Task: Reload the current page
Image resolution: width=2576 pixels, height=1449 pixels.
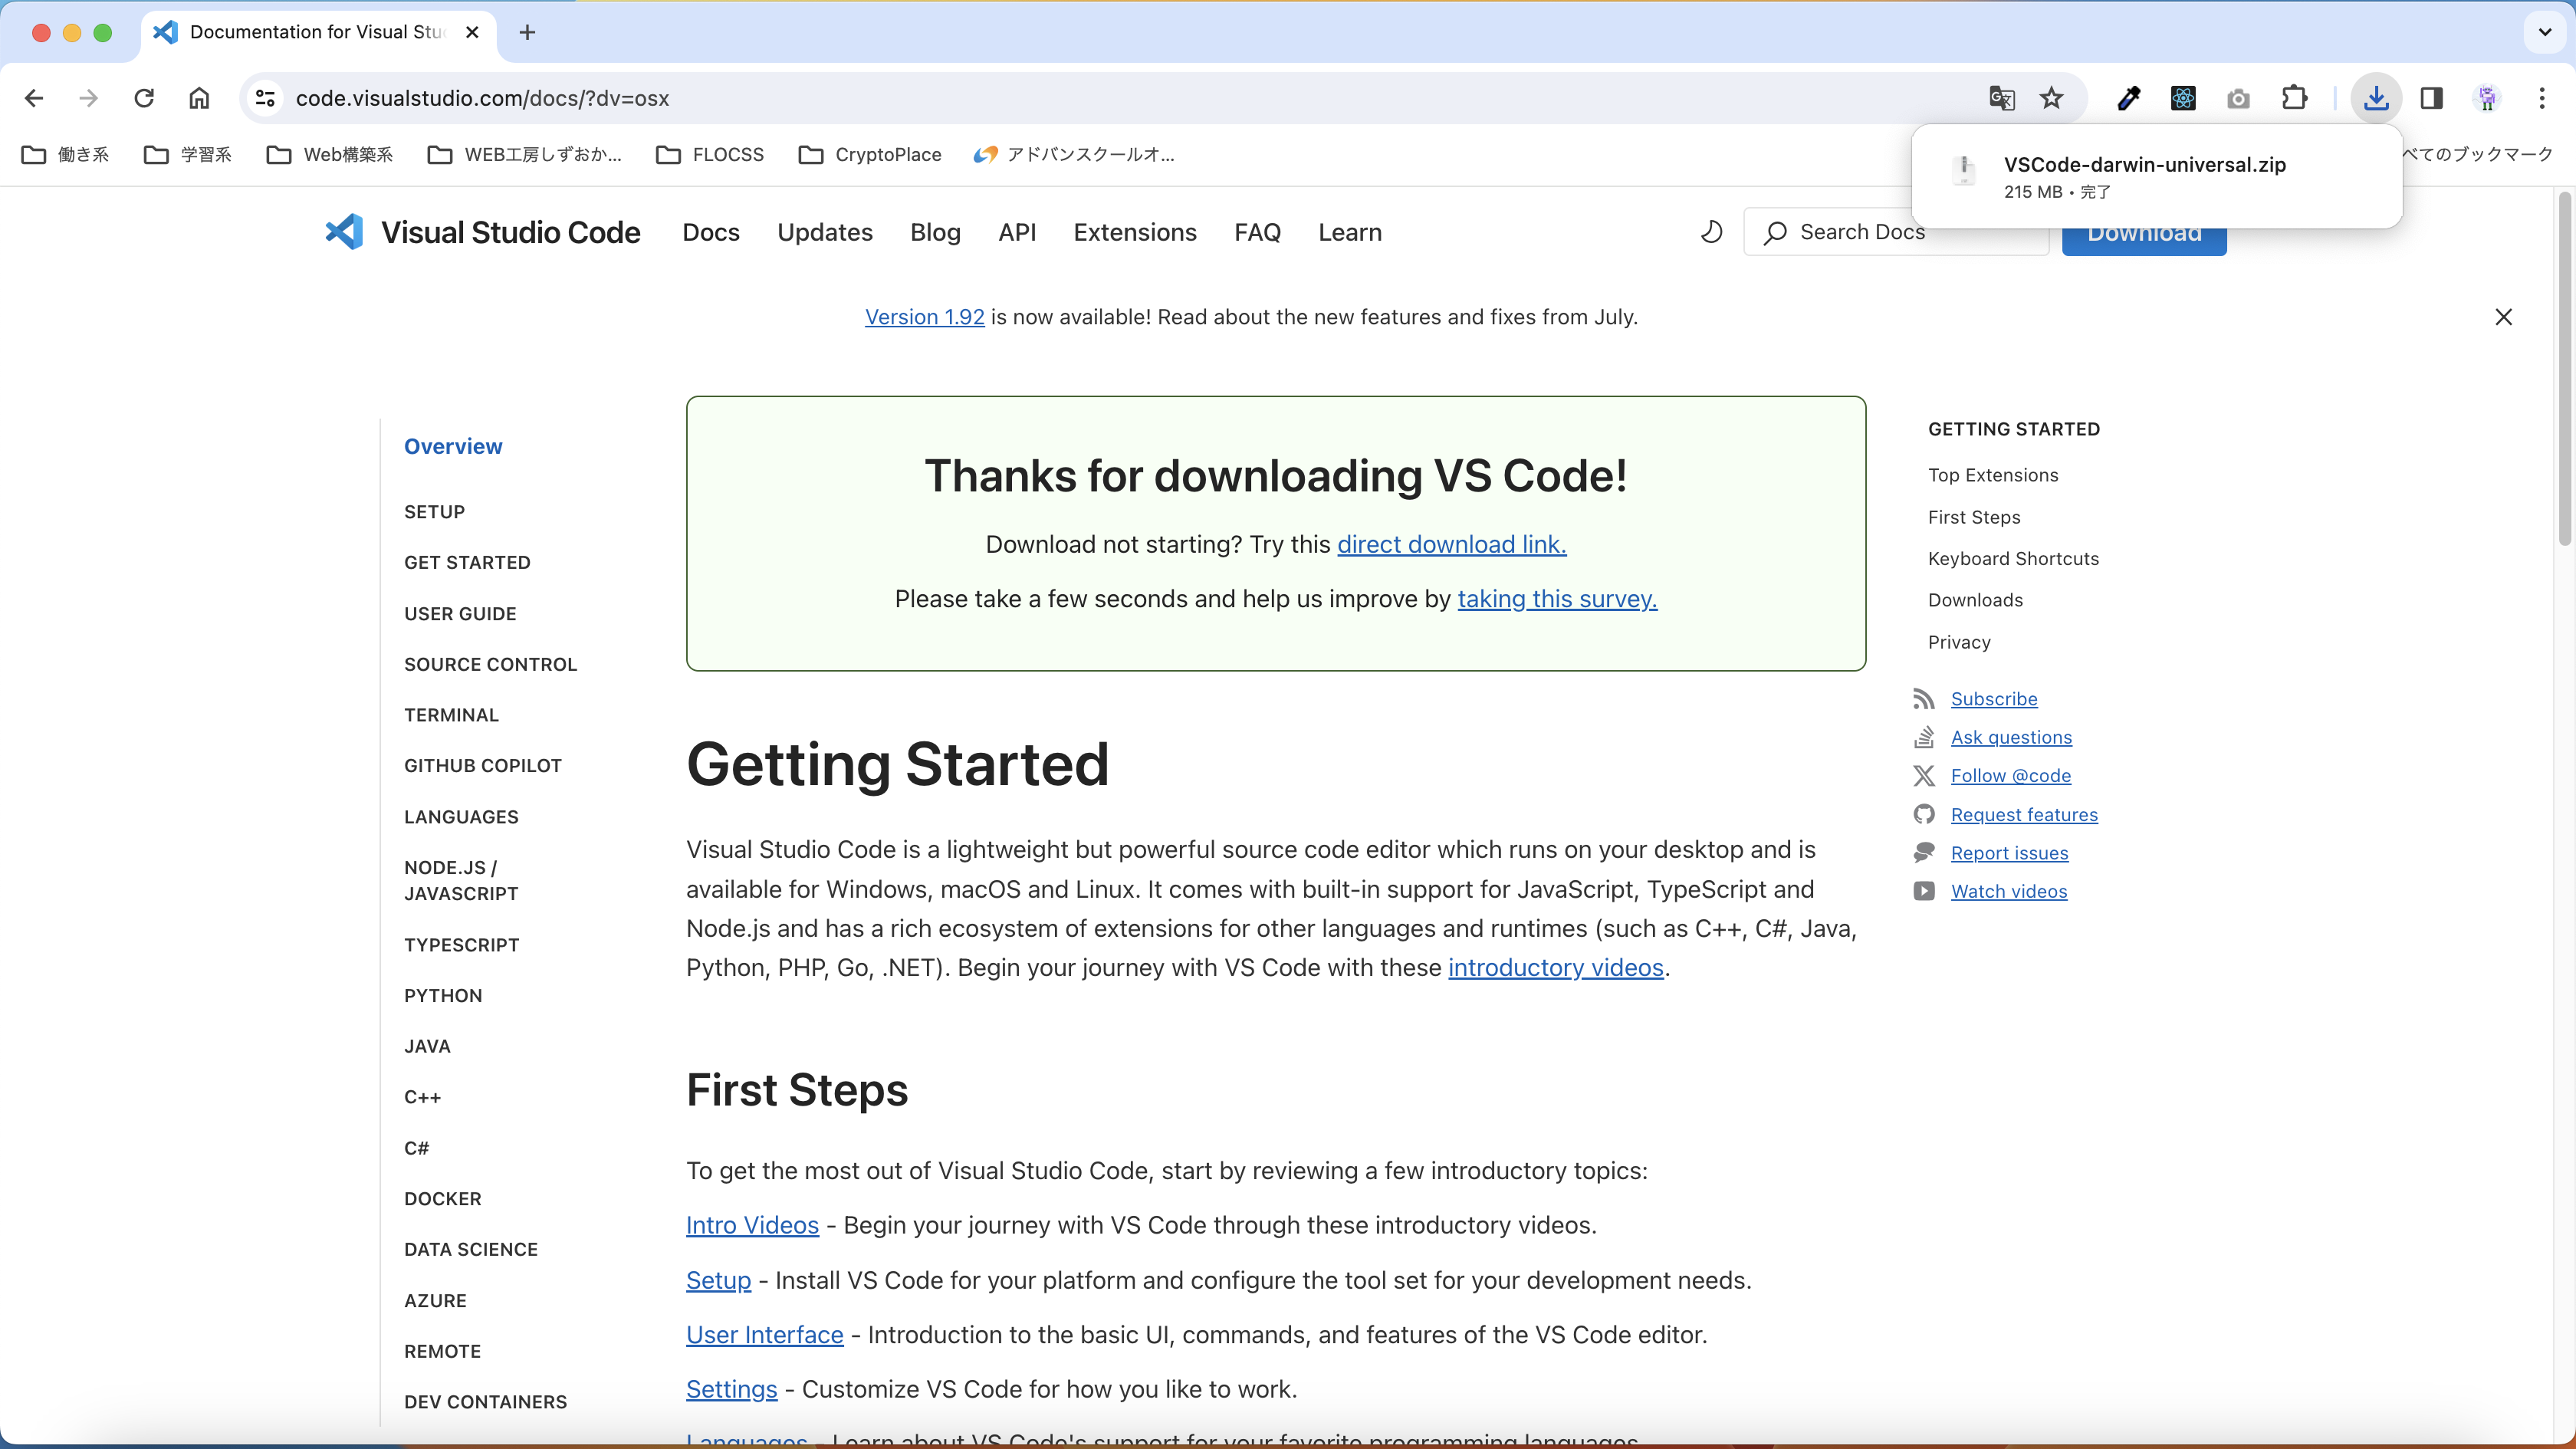Action: point(144,98)
